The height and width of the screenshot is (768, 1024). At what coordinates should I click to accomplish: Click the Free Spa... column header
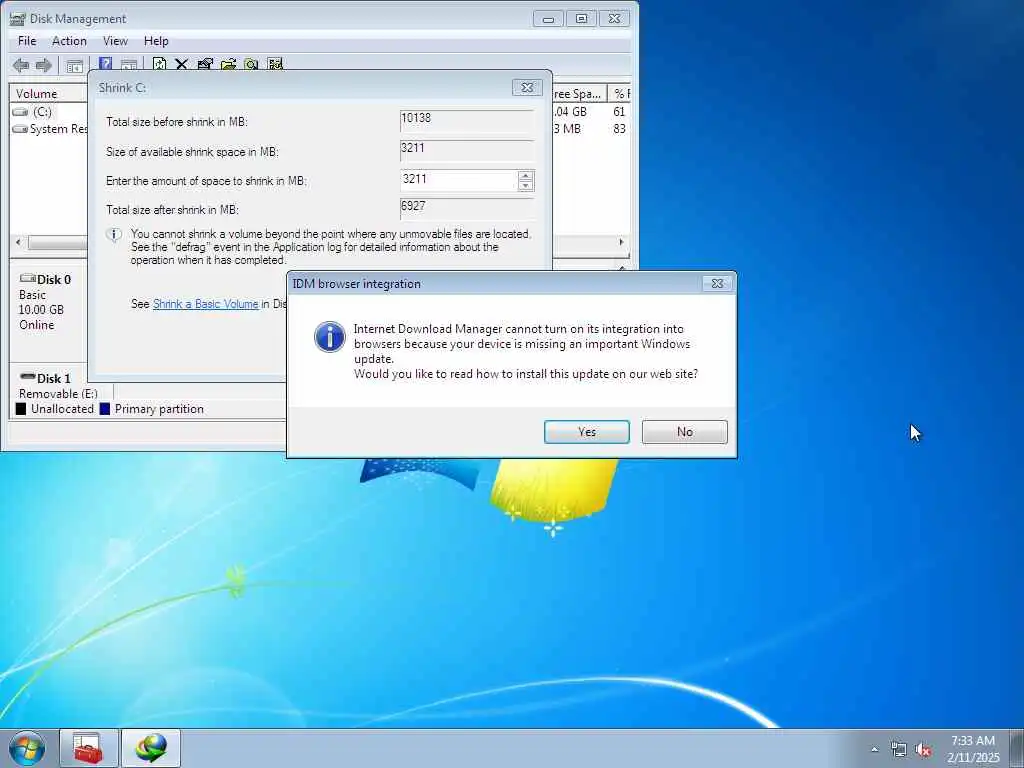[x=579, y=93]
